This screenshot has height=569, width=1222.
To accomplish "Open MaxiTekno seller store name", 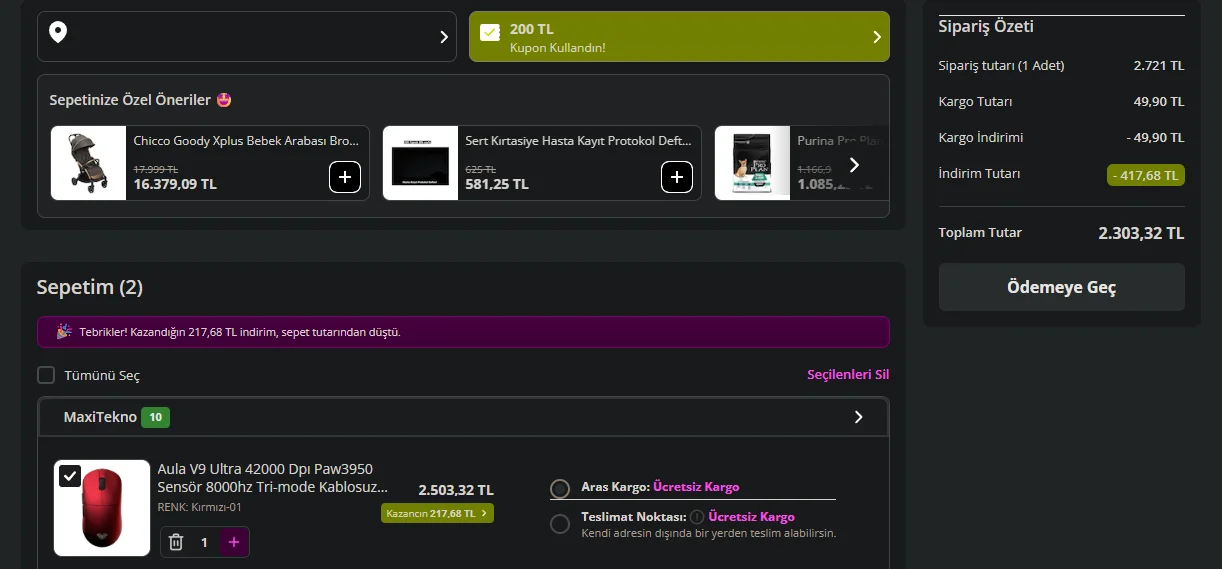I will click(100, 417).
